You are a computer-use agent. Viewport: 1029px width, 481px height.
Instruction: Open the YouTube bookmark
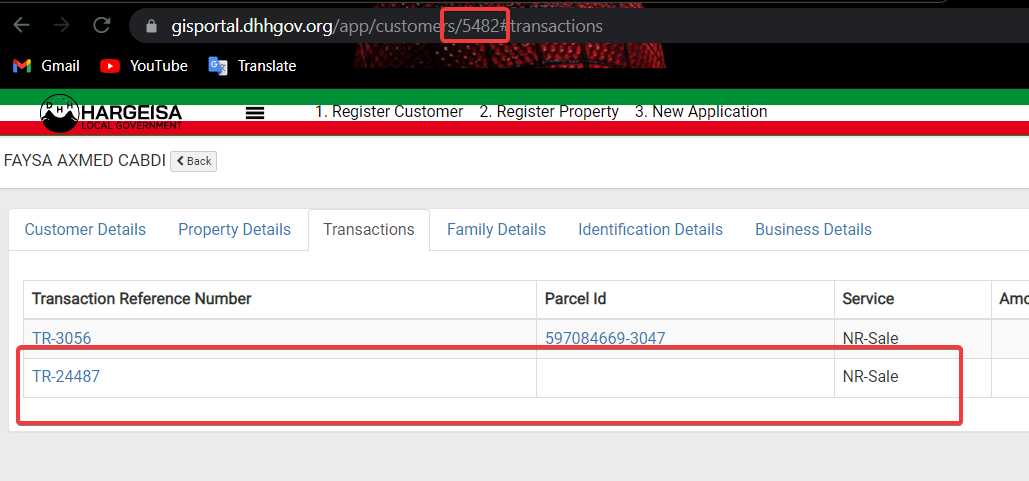[x=144, y=66]
